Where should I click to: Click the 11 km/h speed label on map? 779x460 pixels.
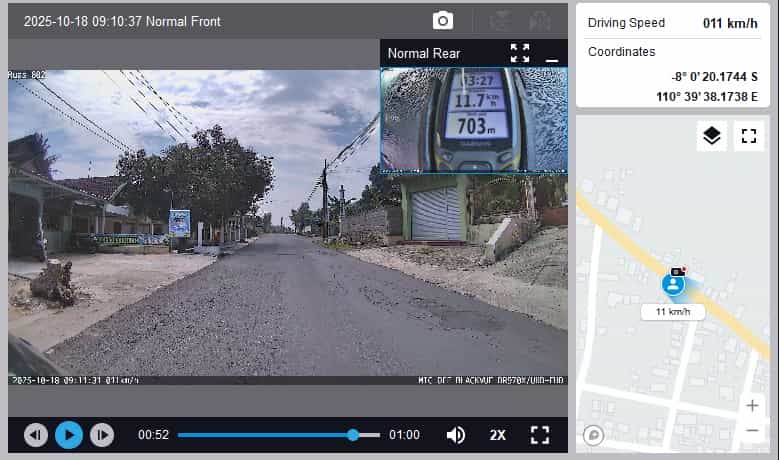(x=673, y=312)
